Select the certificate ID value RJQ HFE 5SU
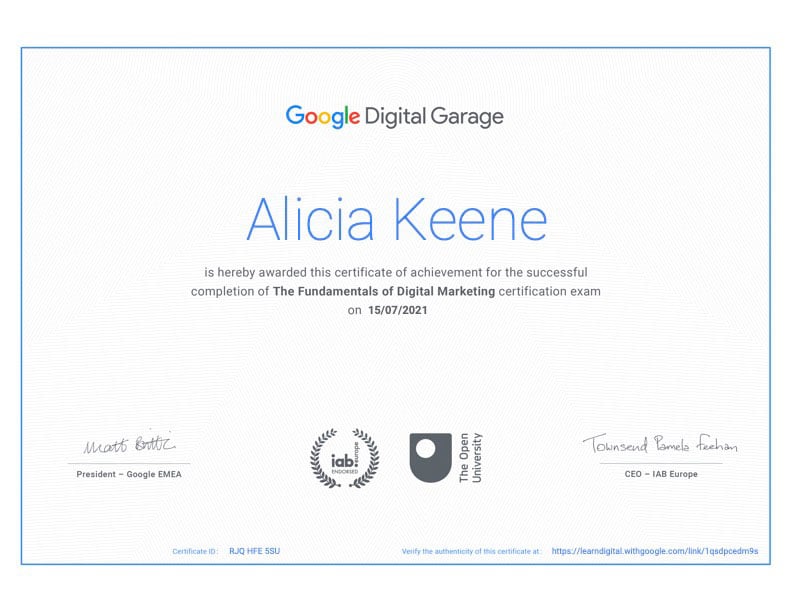 (x=254, y=551)
